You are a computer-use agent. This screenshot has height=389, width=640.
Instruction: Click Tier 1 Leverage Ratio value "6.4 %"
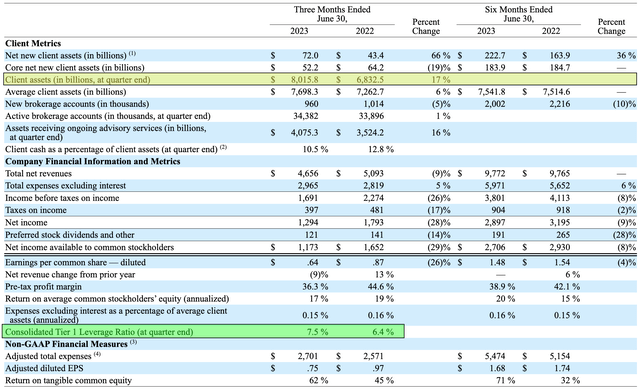tap(383, 332)
